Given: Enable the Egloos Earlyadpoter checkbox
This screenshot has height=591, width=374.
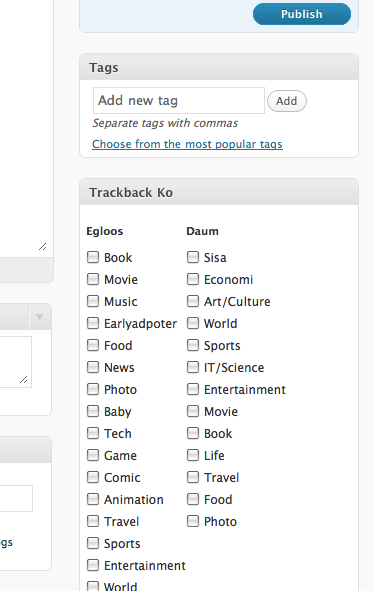Looking at the screenshot, I should (93, 323).
